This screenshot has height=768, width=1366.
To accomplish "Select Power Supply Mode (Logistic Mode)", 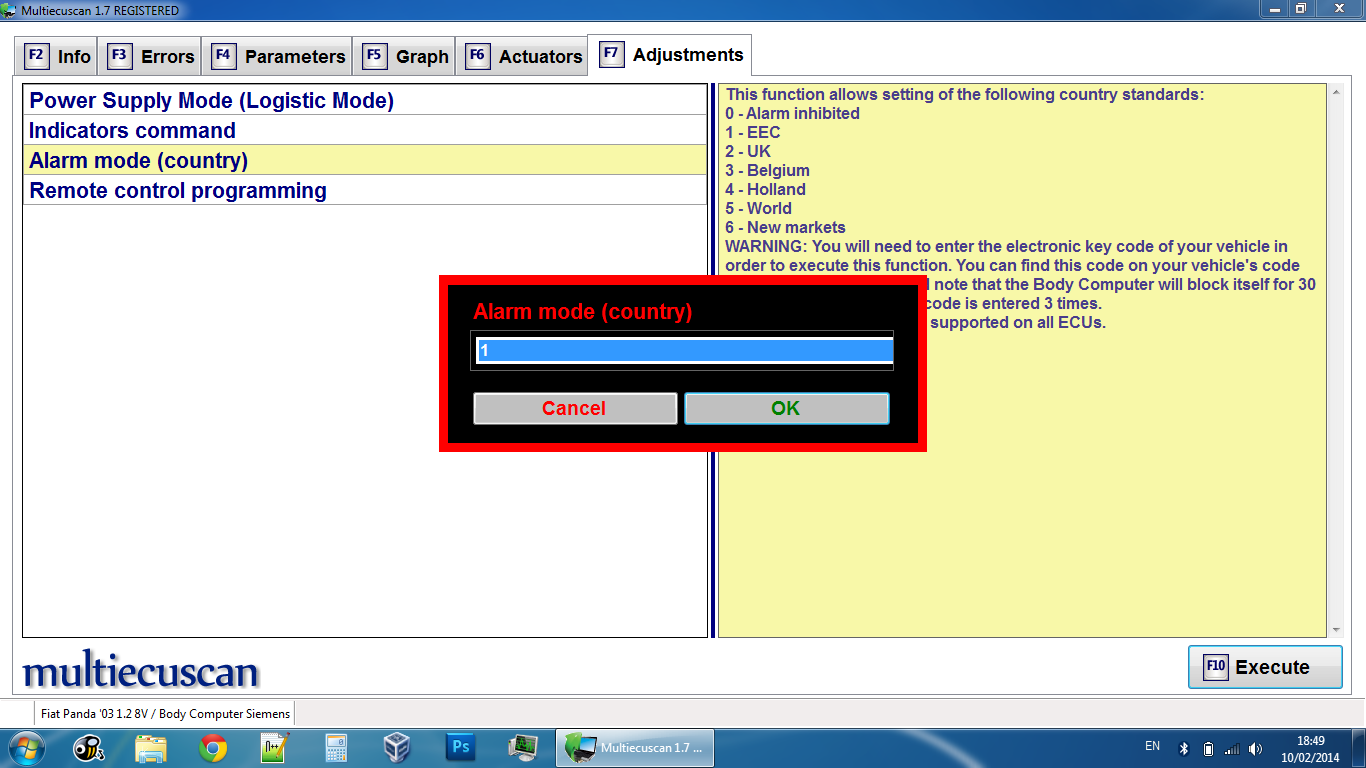I will (x=365, y=100).
